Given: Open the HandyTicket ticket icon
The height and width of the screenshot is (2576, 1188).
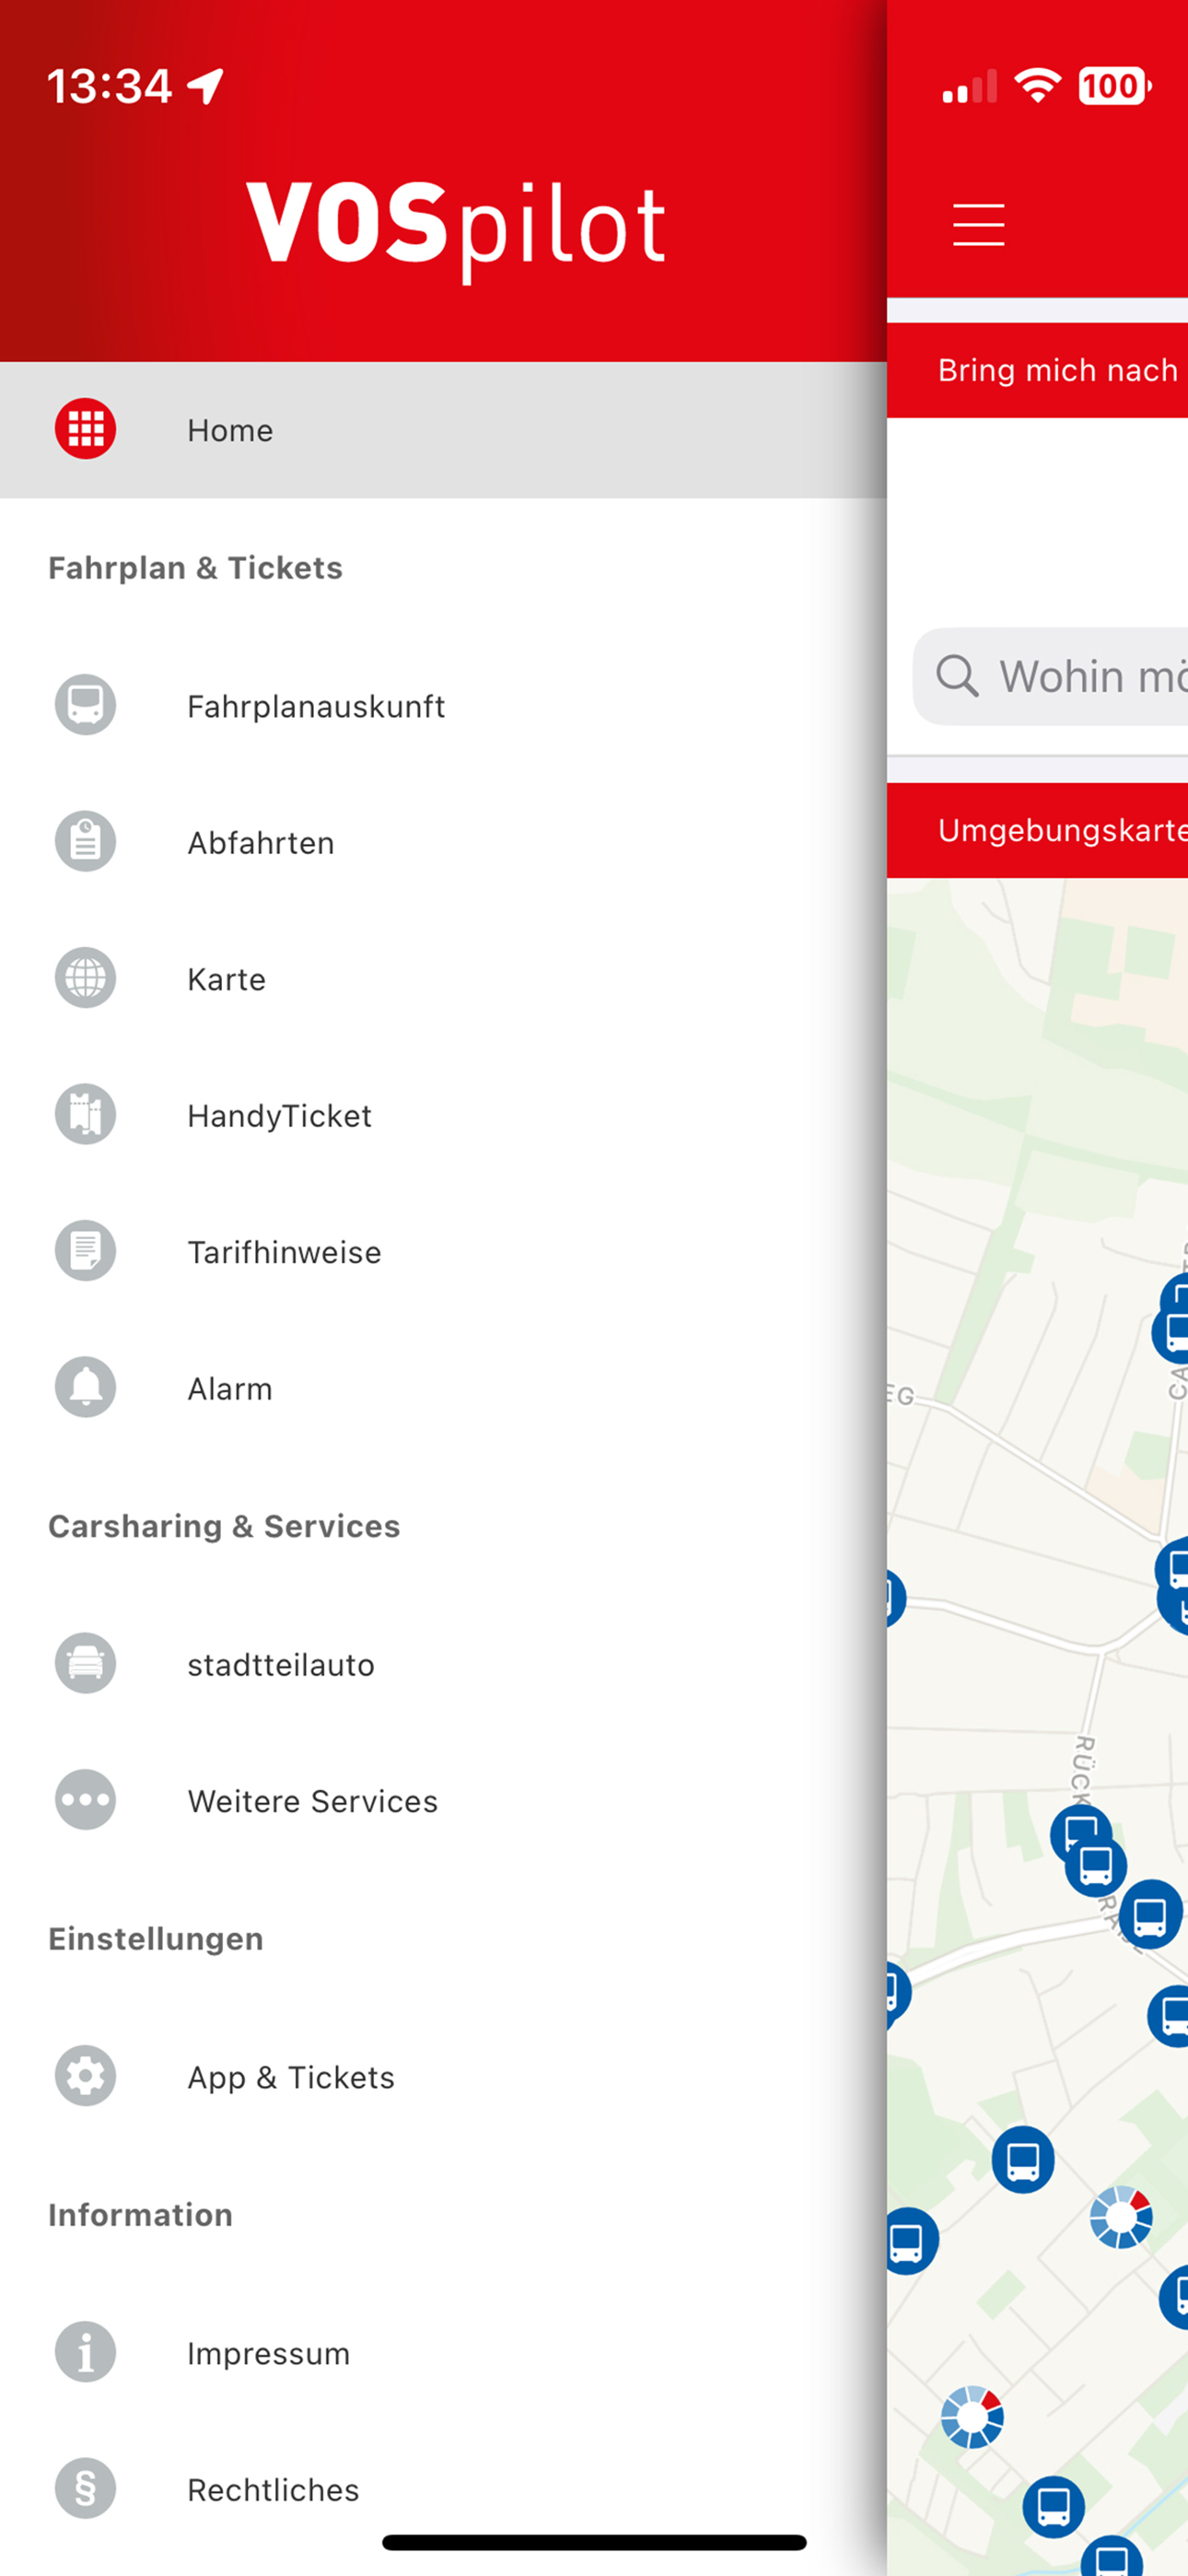Looking at the screenshot, I should (x=85, y=1114).
